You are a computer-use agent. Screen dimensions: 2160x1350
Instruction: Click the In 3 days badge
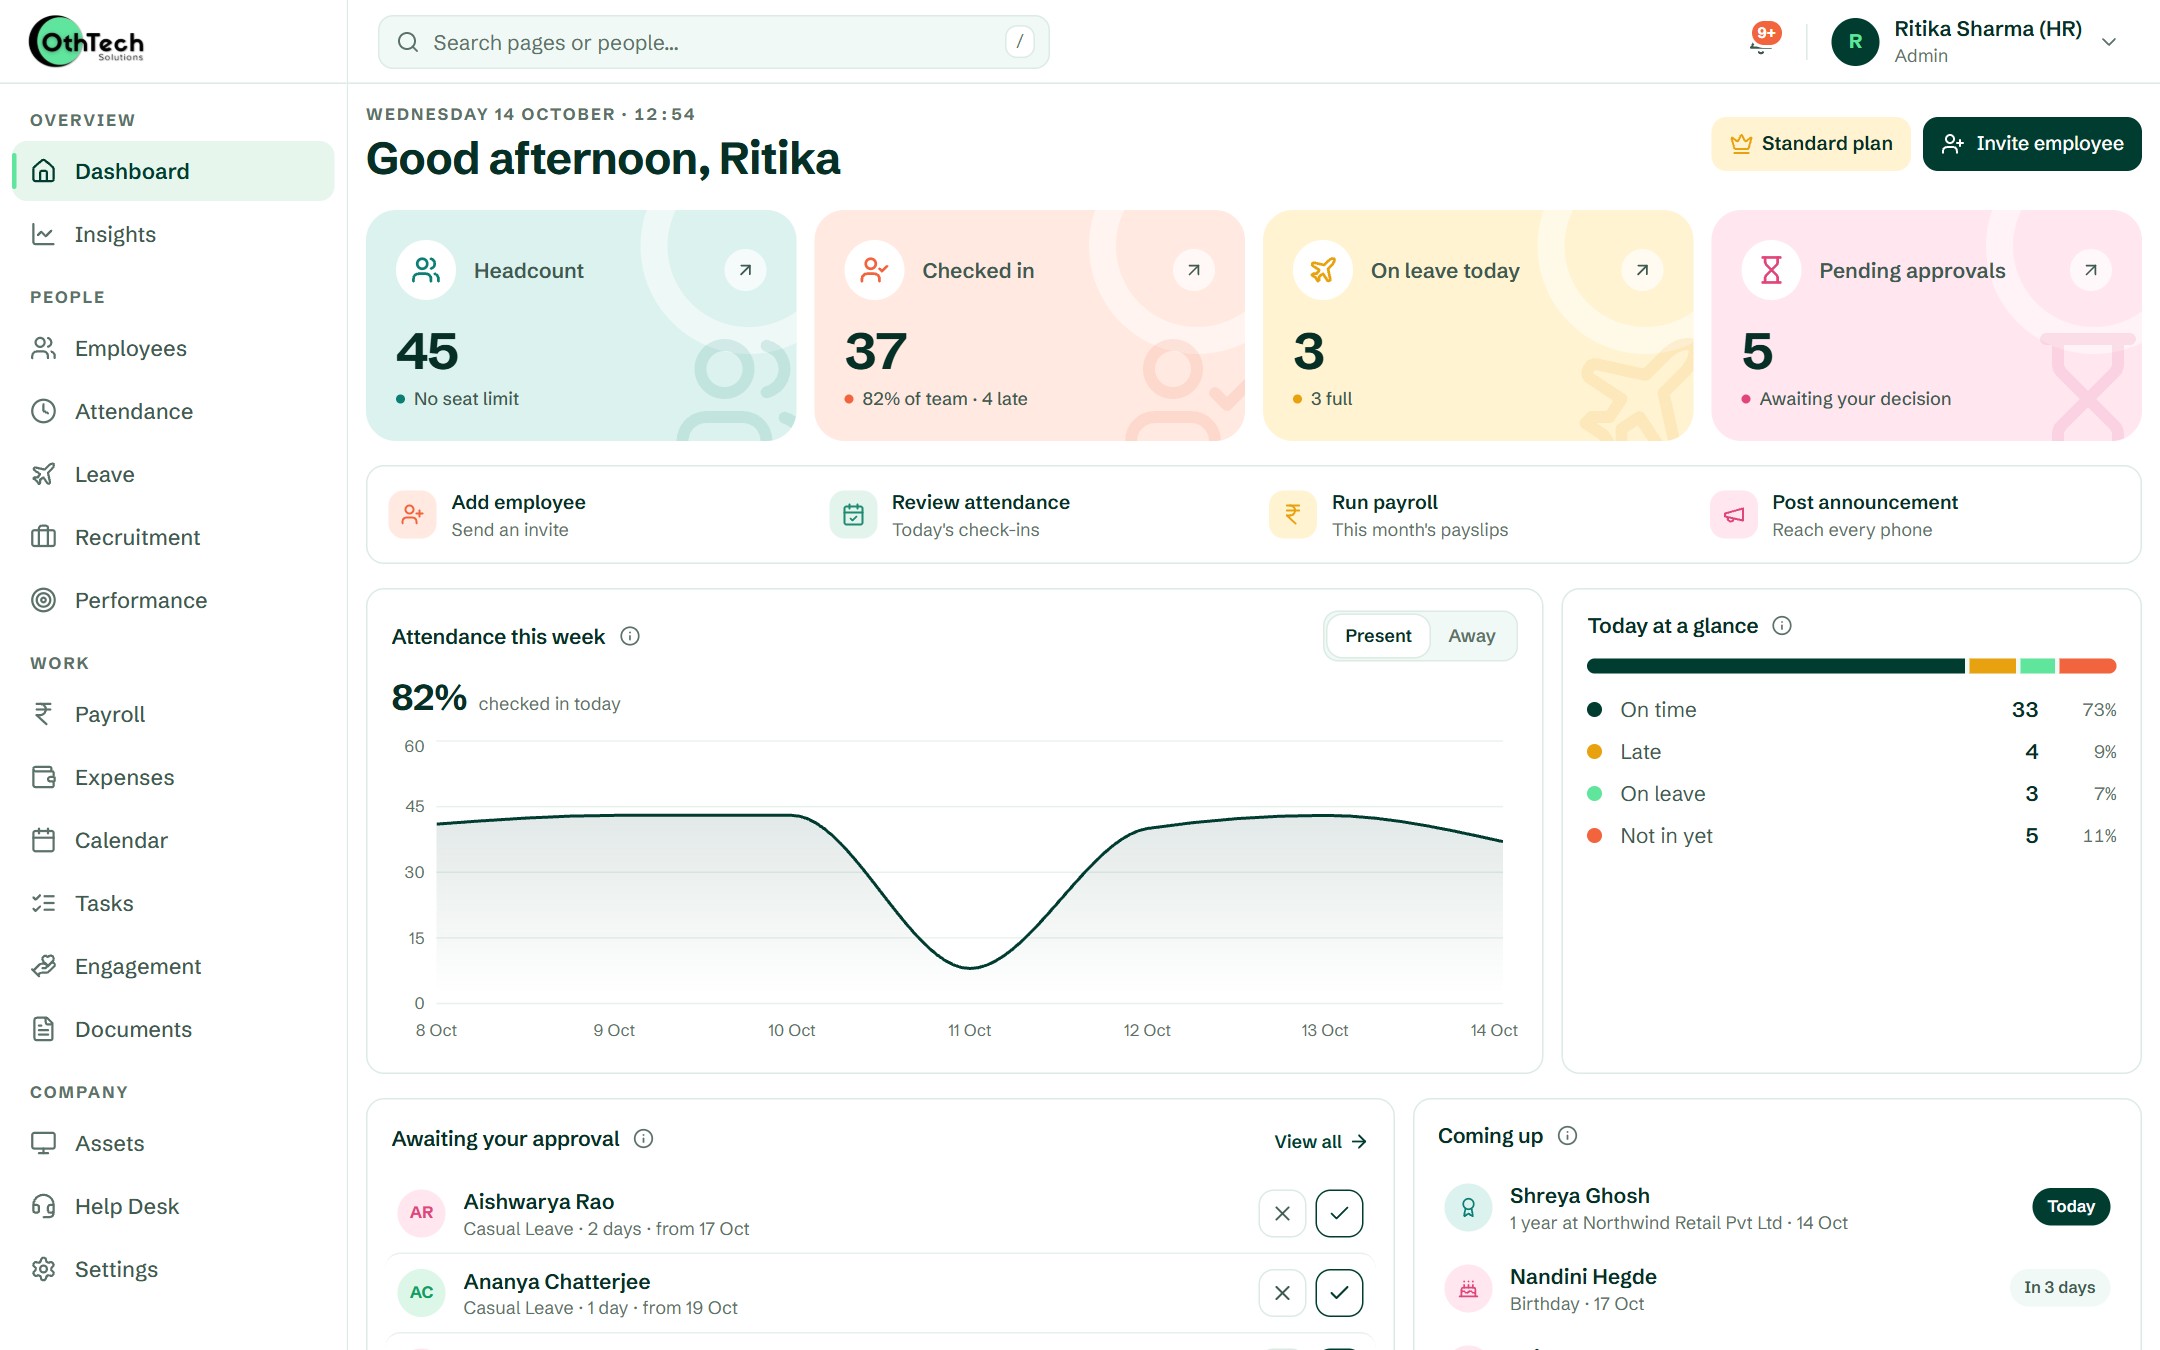click(2059, 1288)
